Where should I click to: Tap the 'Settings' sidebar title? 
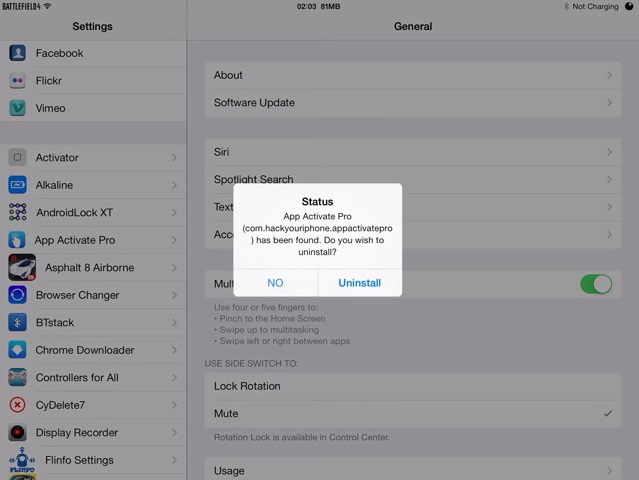(93, 26)
